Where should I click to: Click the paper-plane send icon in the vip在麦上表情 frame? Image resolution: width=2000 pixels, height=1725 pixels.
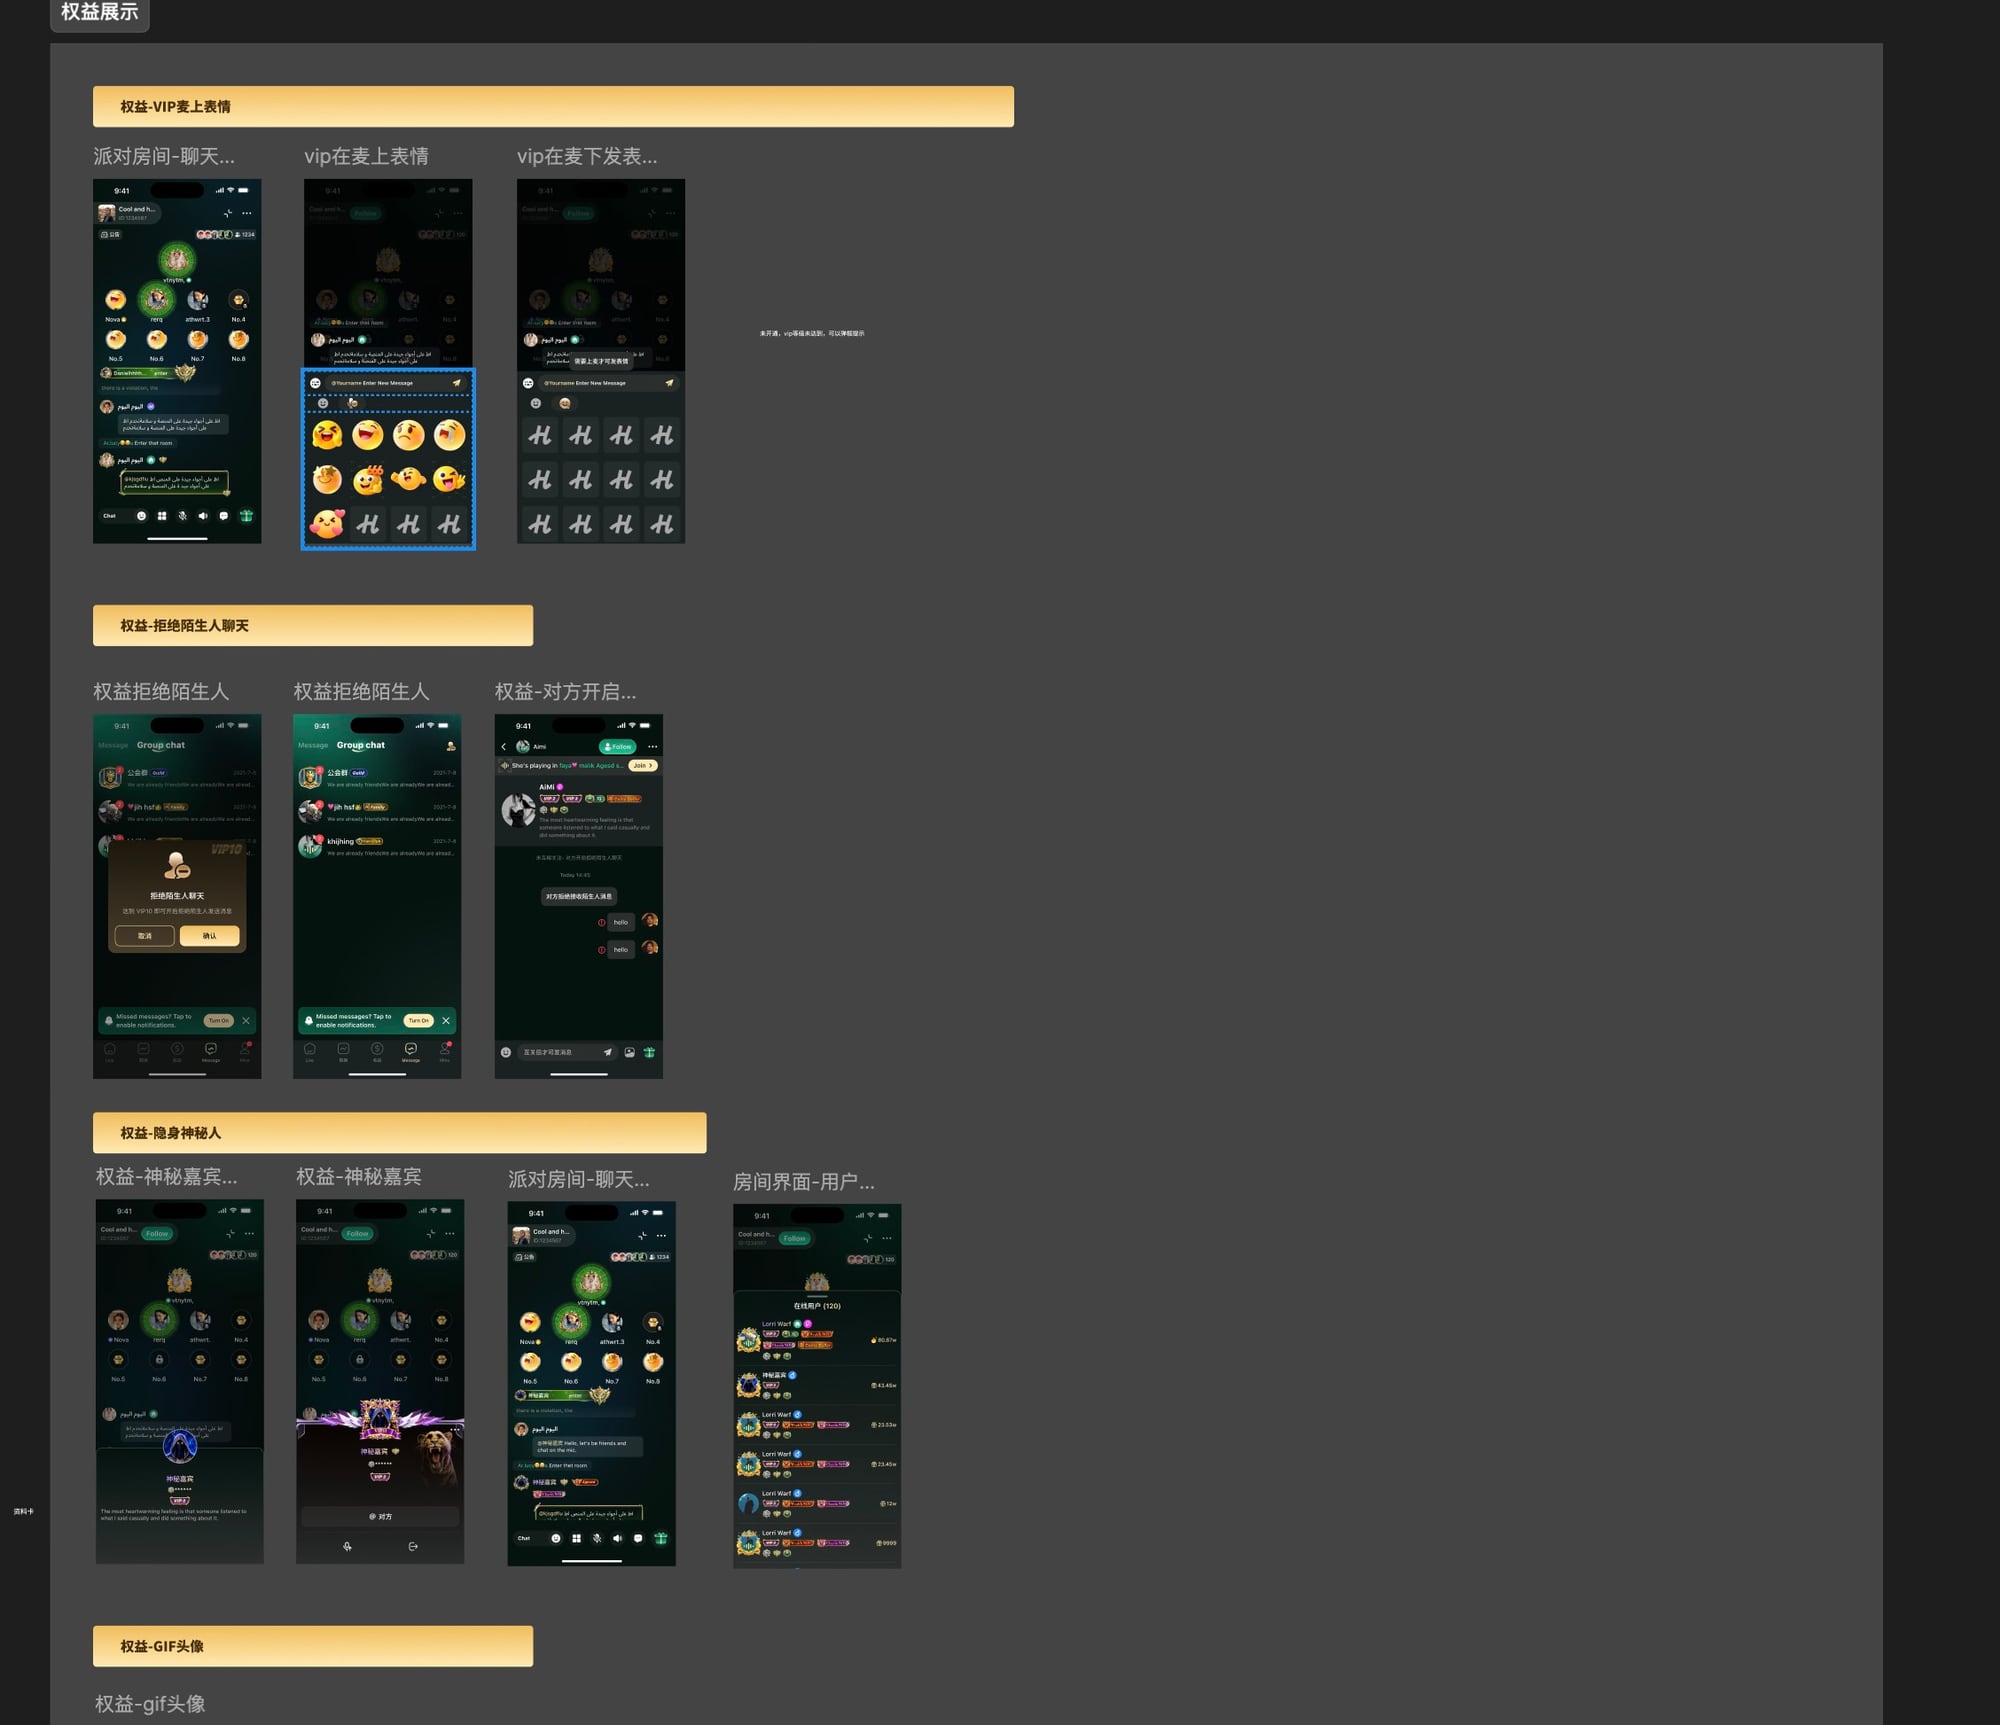click(x=457, y=383)
